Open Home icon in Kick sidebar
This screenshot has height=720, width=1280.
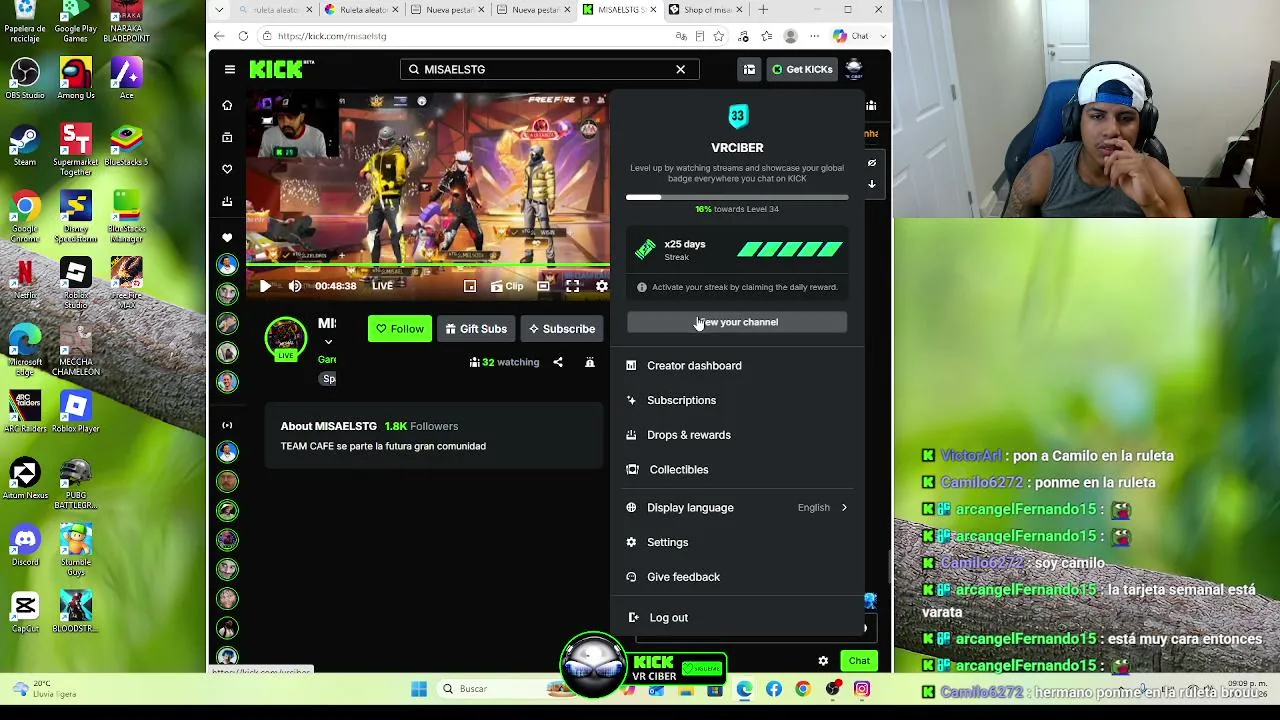[x=227, y=105]
